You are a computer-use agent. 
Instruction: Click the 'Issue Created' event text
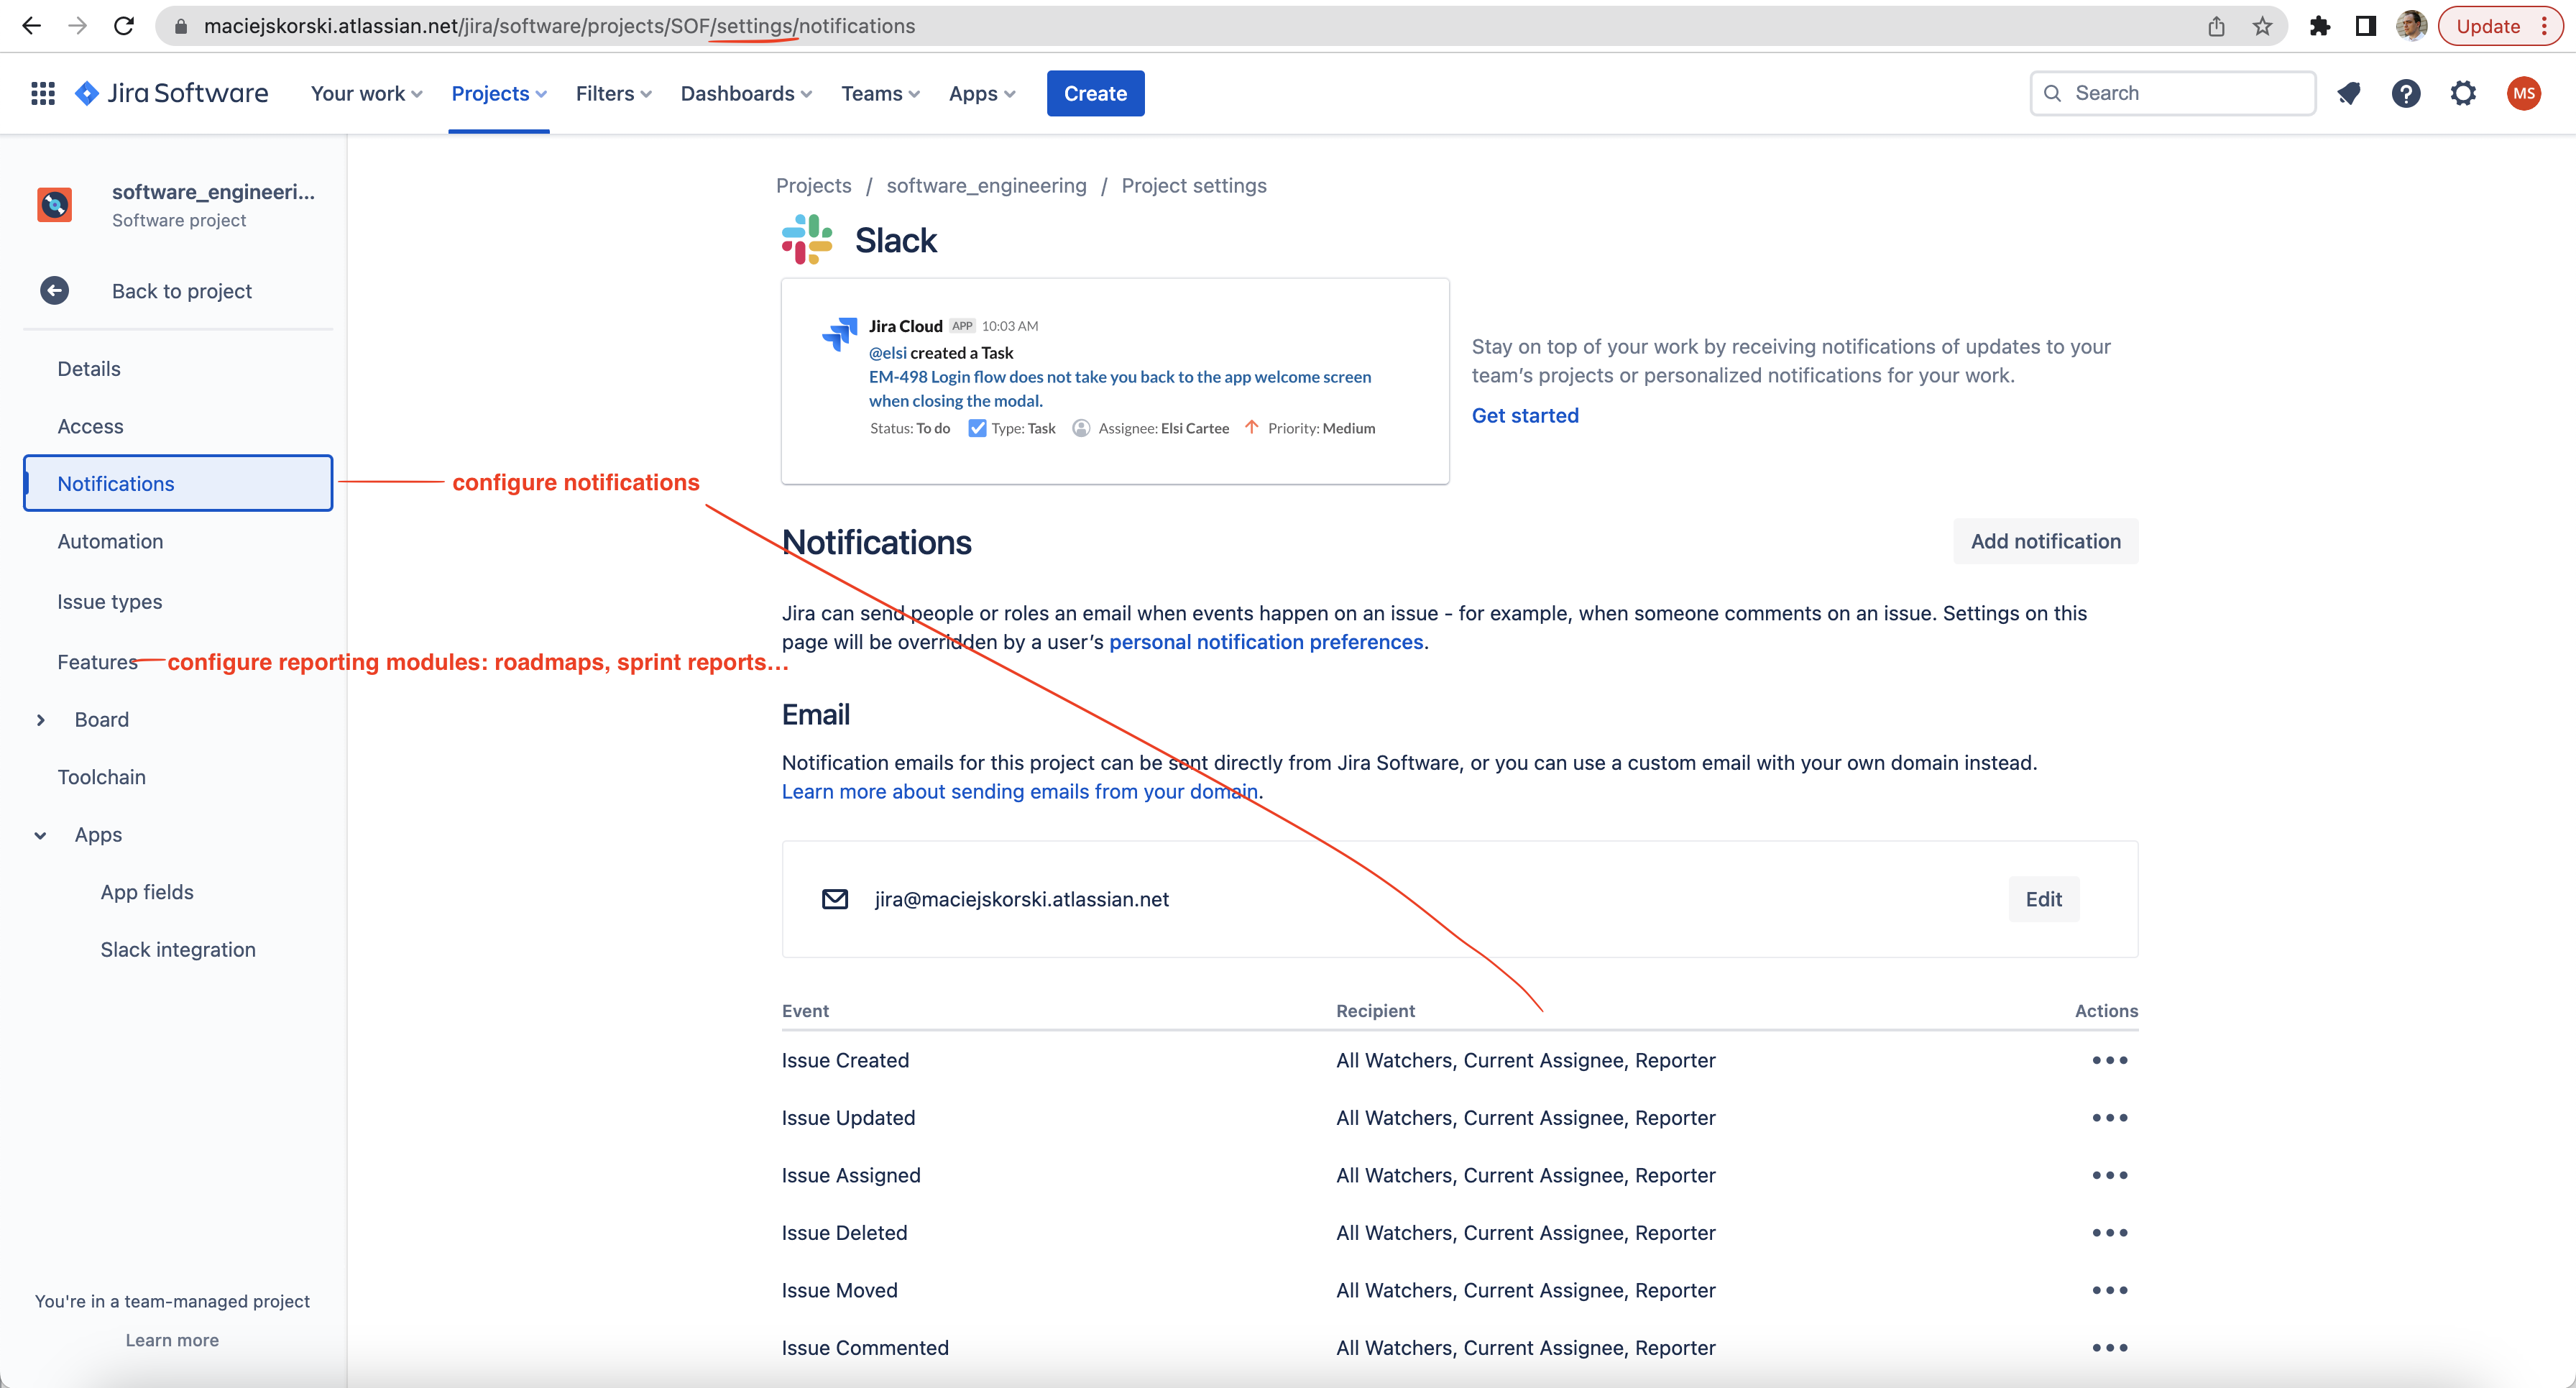[845, 1060]
